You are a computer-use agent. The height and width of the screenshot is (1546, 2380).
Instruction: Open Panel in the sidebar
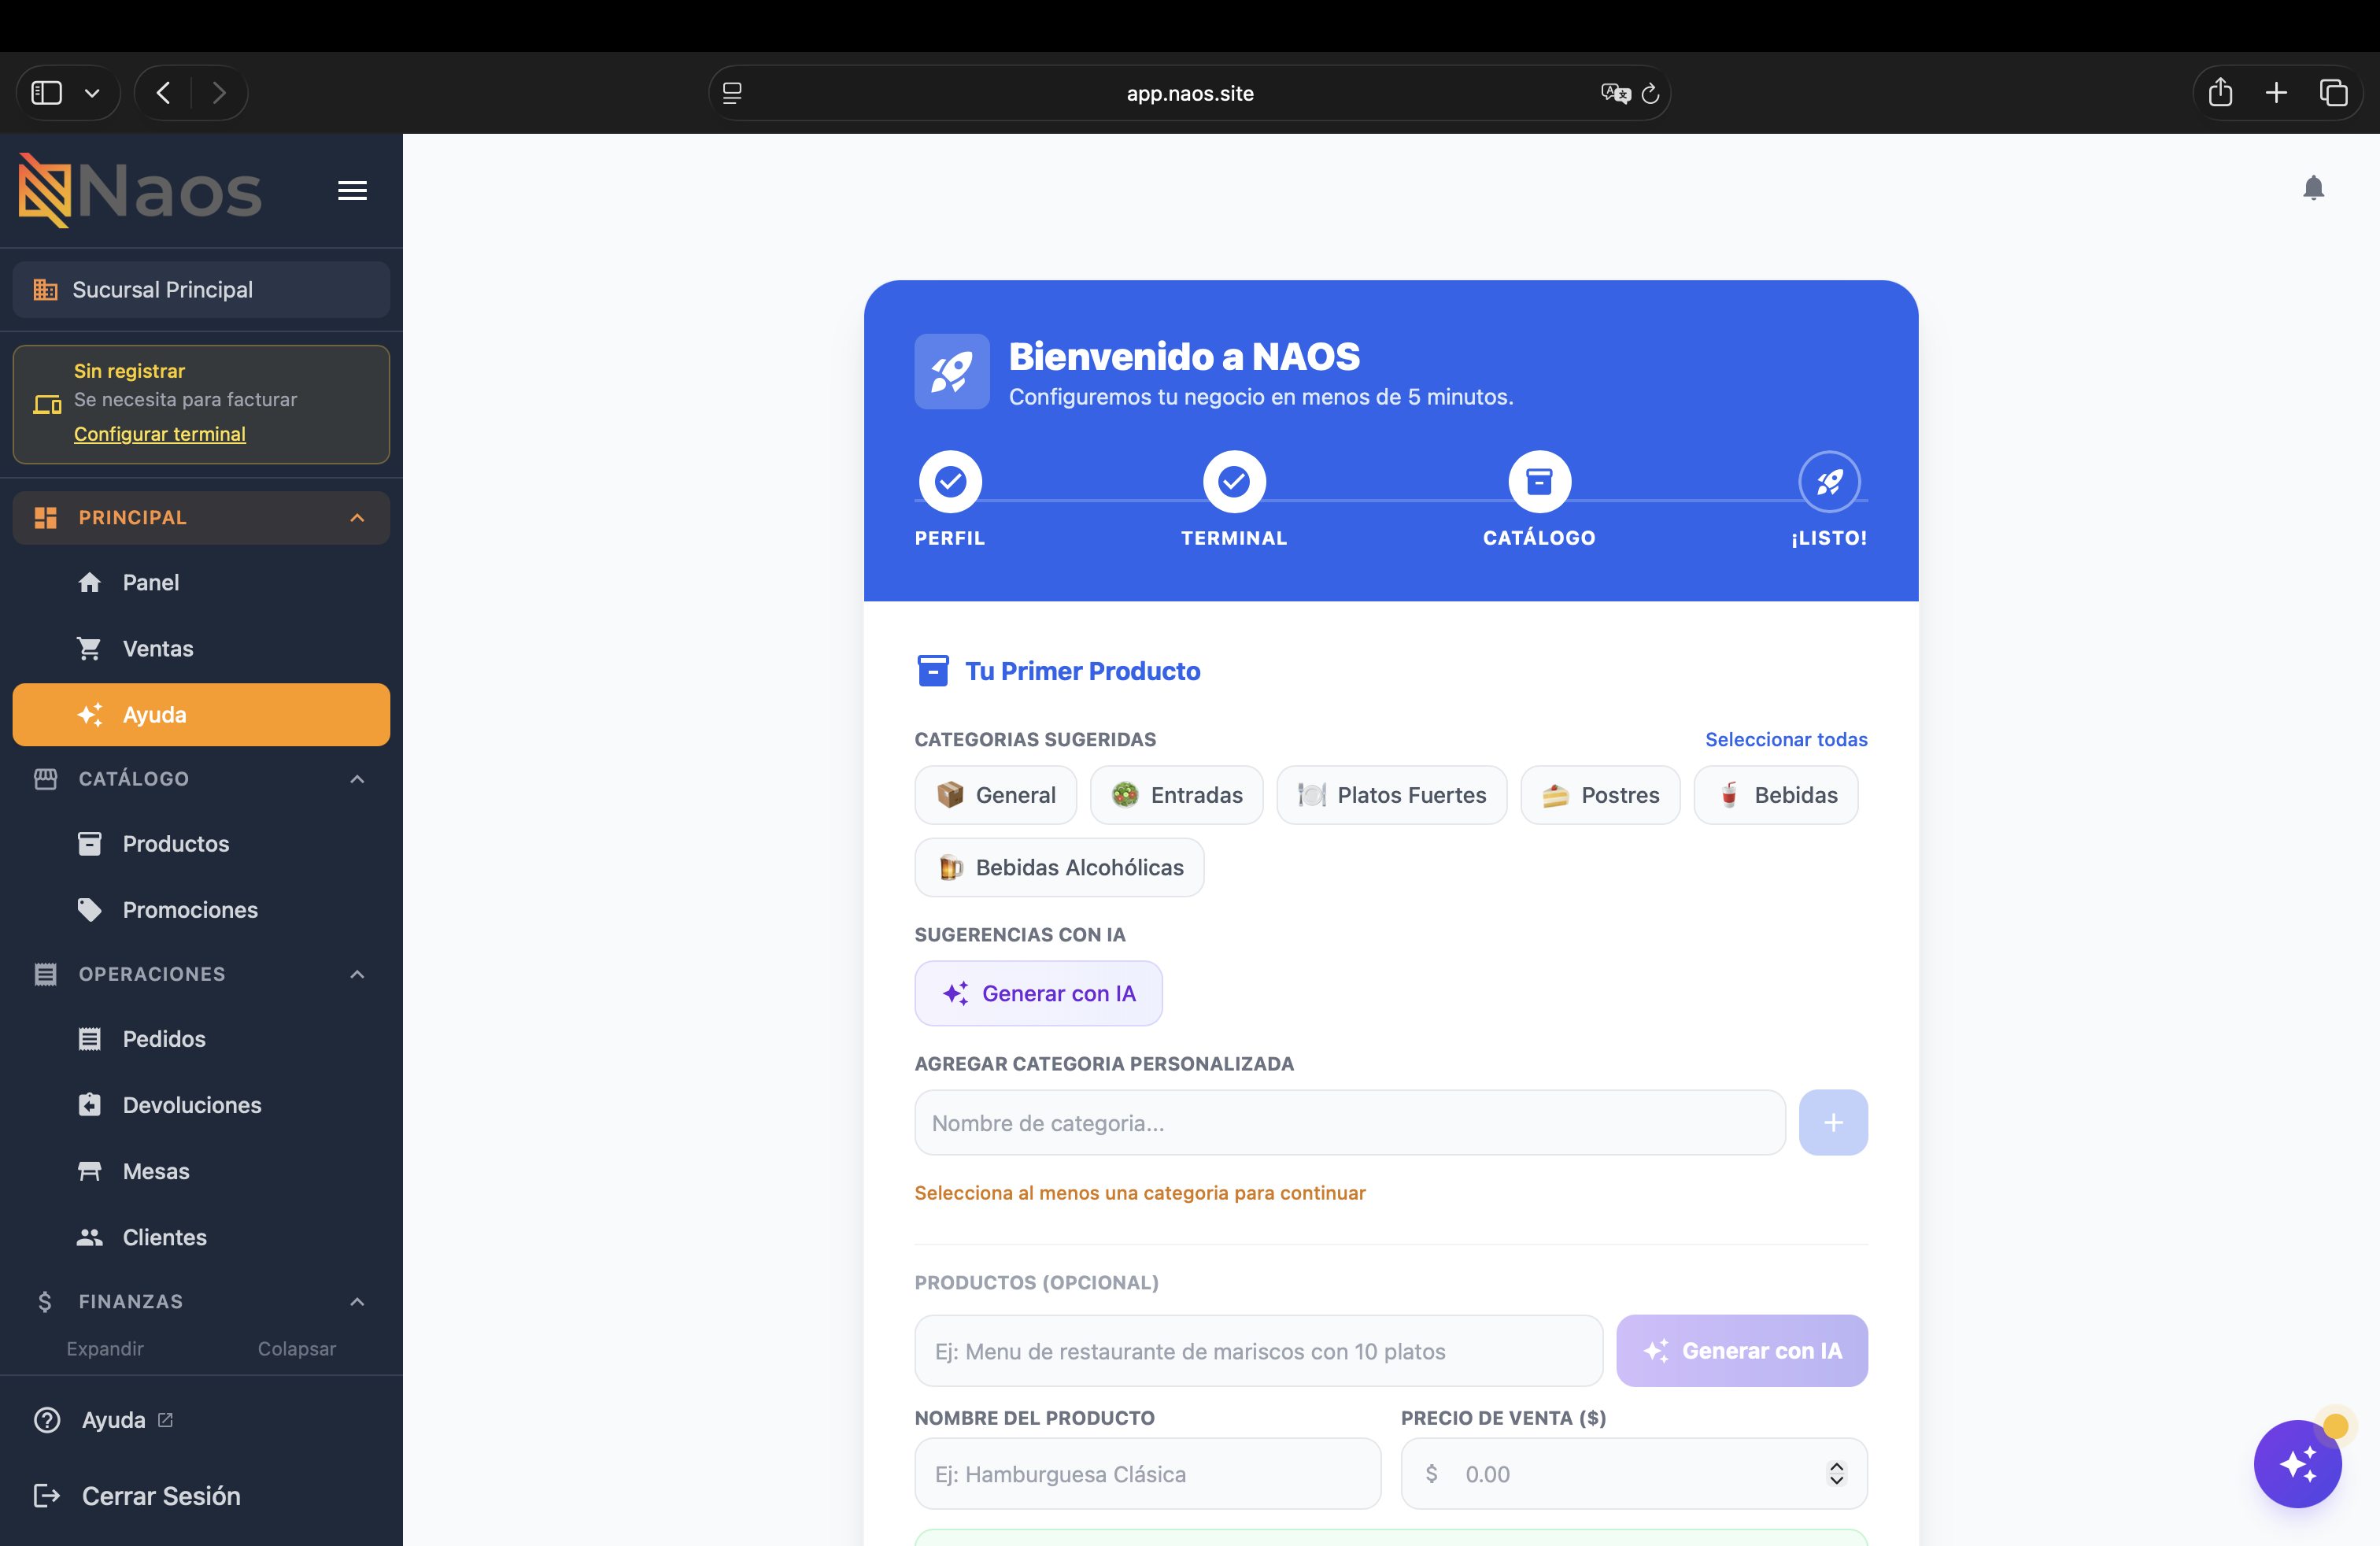pos(201,582)
